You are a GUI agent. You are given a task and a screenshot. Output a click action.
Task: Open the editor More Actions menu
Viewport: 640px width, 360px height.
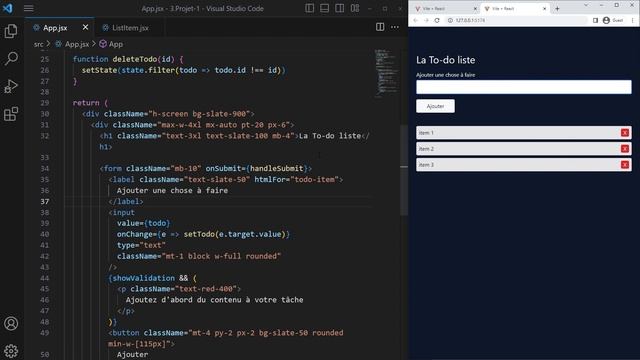tap(395, 27)
